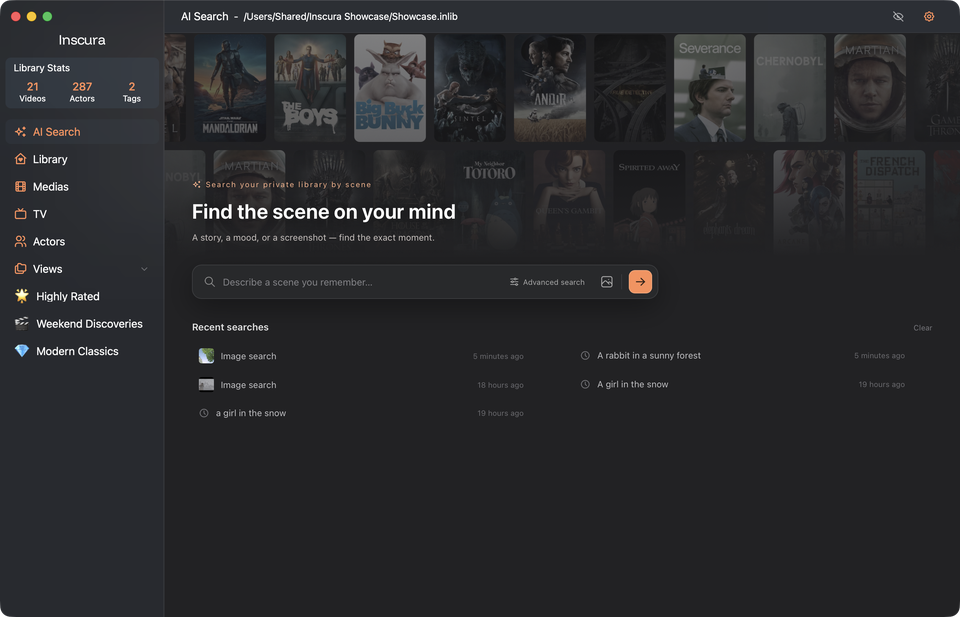Open settings gear icon in title bar
The image size is (960, 617).
[x=929, y=17]
